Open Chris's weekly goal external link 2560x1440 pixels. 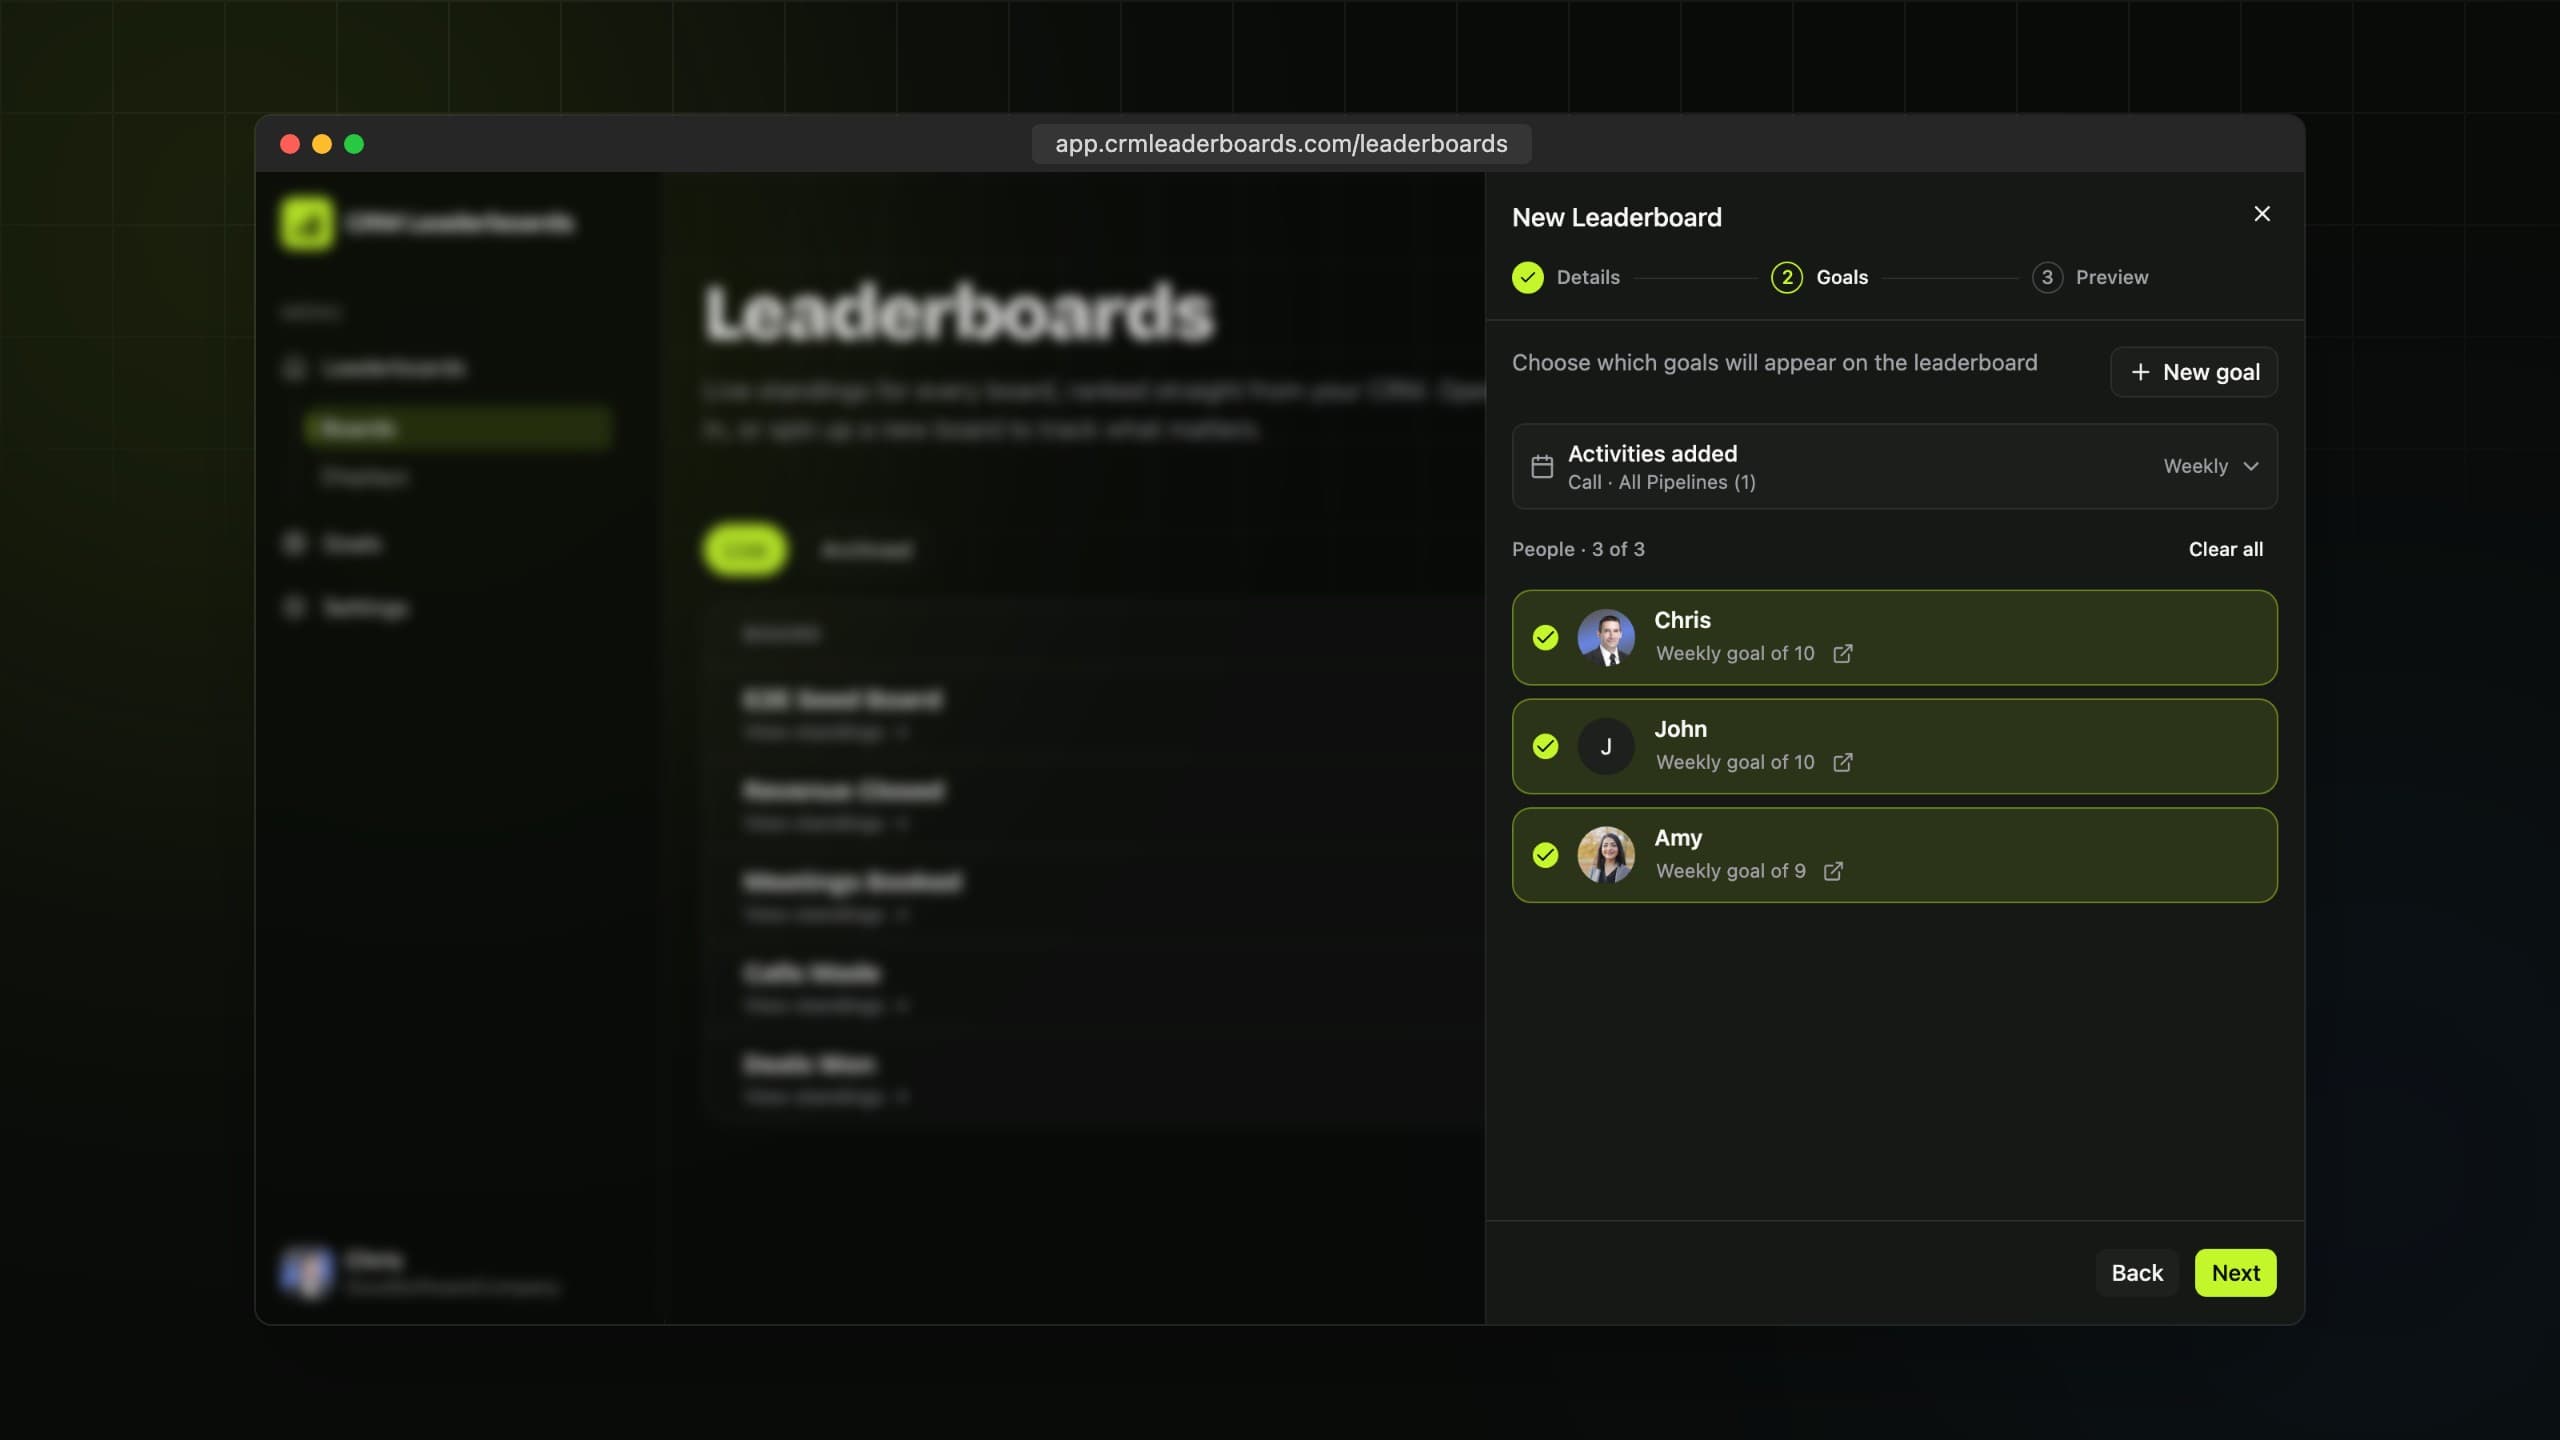click(x=1843, y=654)
